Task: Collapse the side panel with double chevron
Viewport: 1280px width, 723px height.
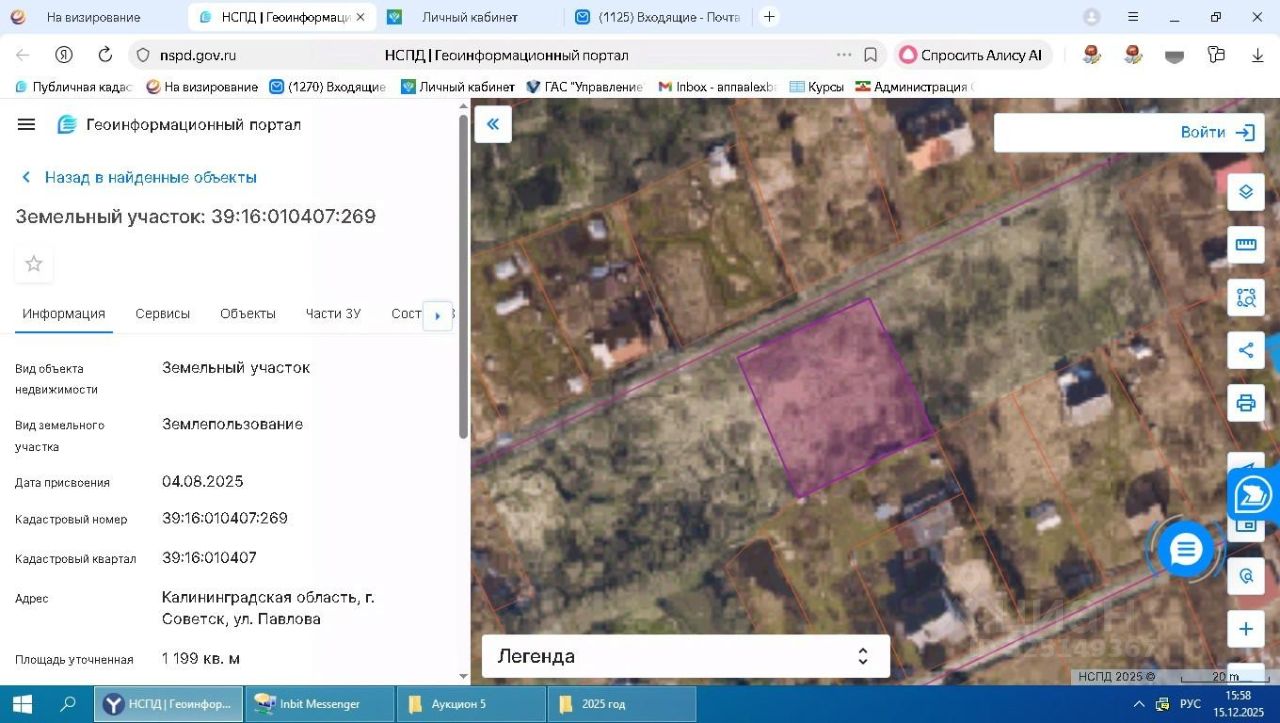Action: [x=492, y=124]
